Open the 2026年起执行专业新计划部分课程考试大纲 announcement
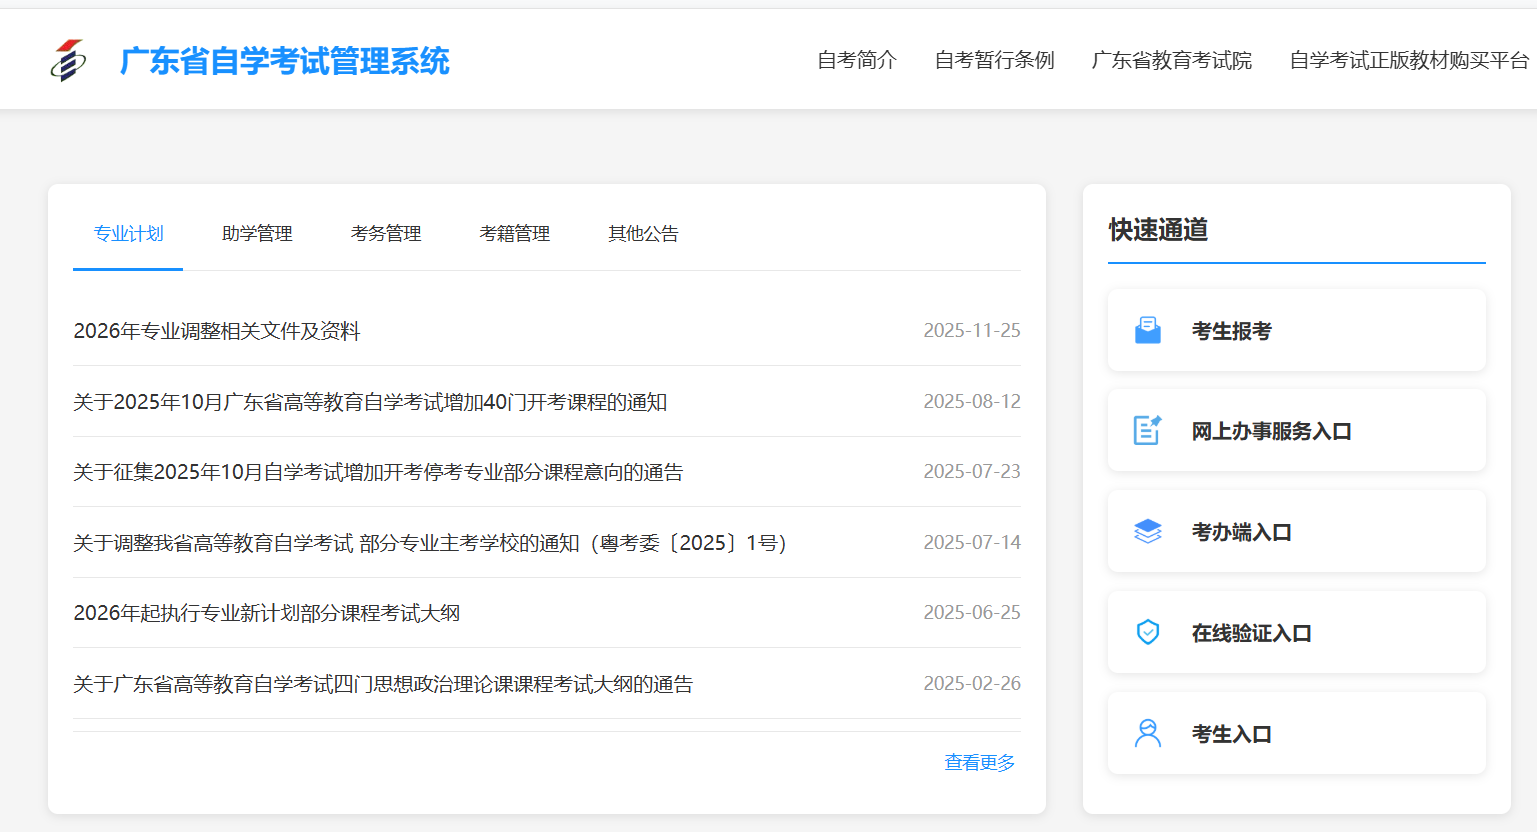1537x832 pixels. coord(267,613)
